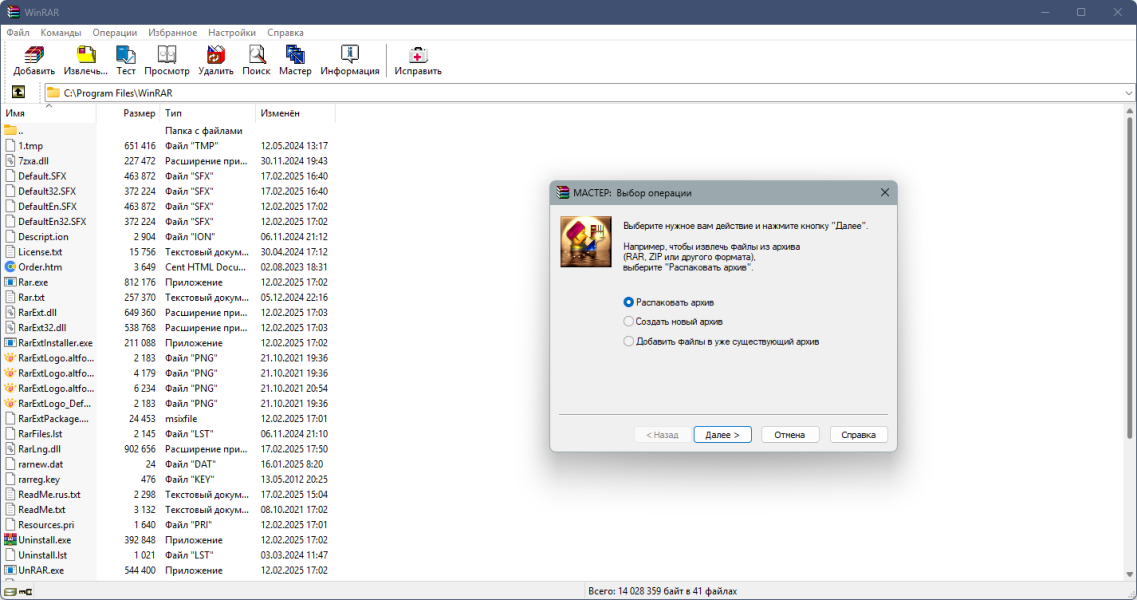Select the file DefaultEn32.SFX
Viewport: 1137px width, 600px height.
(x=52, y=221)
